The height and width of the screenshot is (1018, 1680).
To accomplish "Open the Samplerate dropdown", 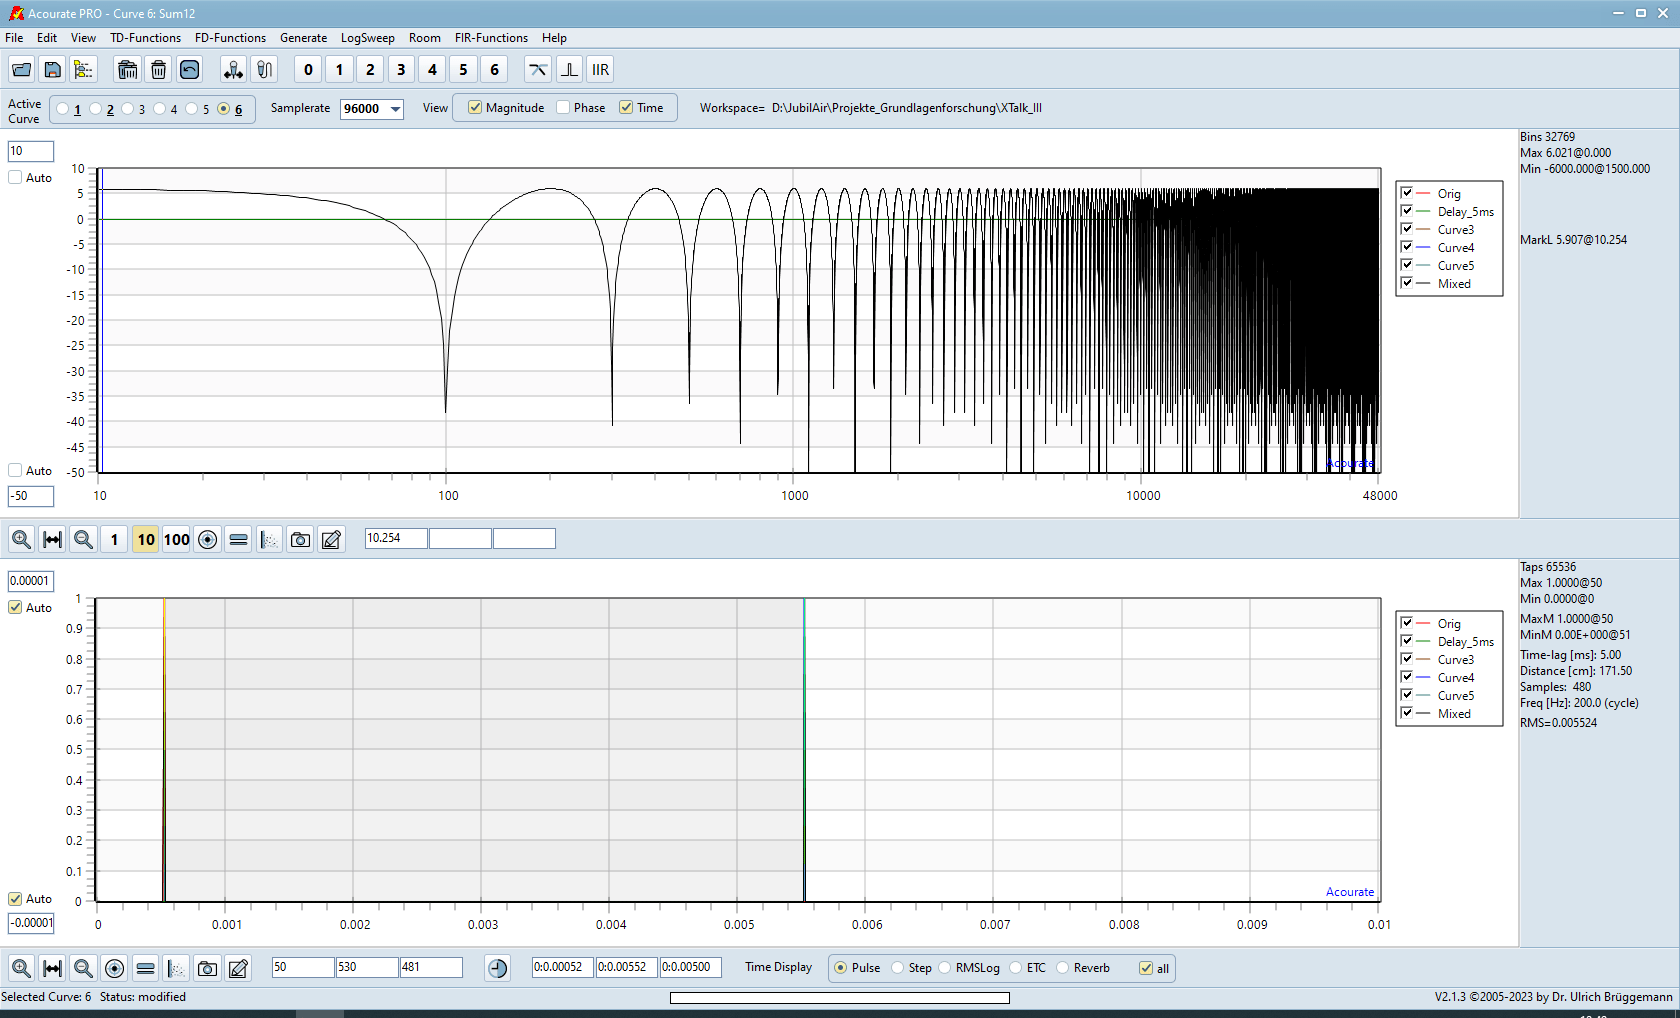I will tap(395, 109).
